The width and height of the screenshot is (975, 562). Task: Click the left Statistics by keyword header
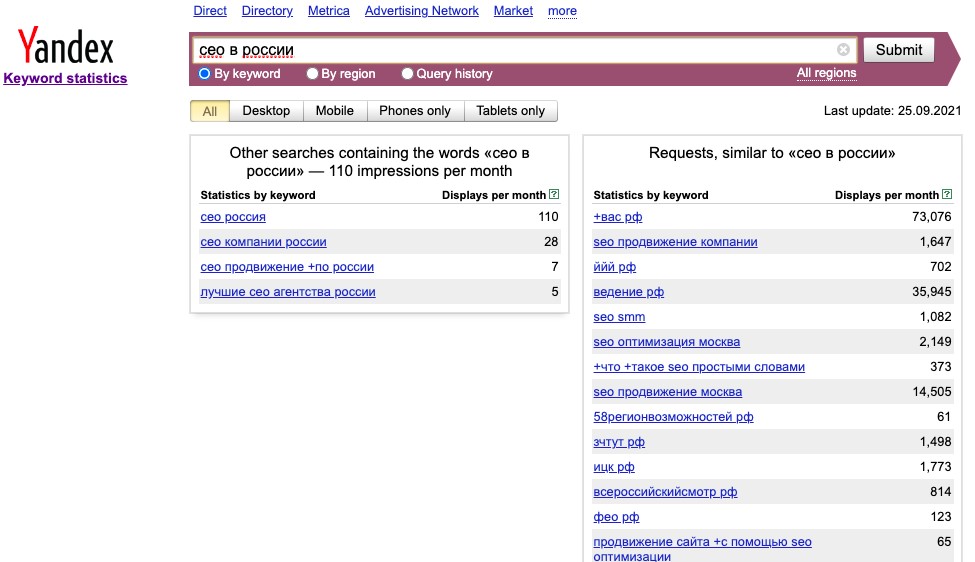tap(258, 195)
